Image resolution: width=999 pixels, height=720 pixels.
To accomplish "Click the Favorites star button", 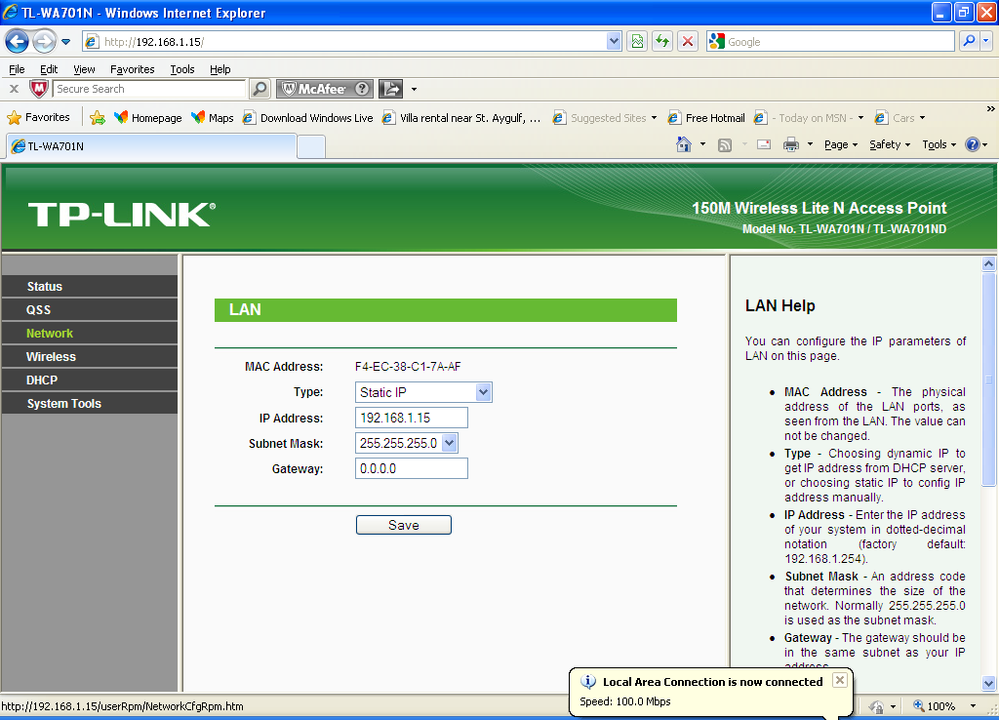I will [x=38, y=117].
